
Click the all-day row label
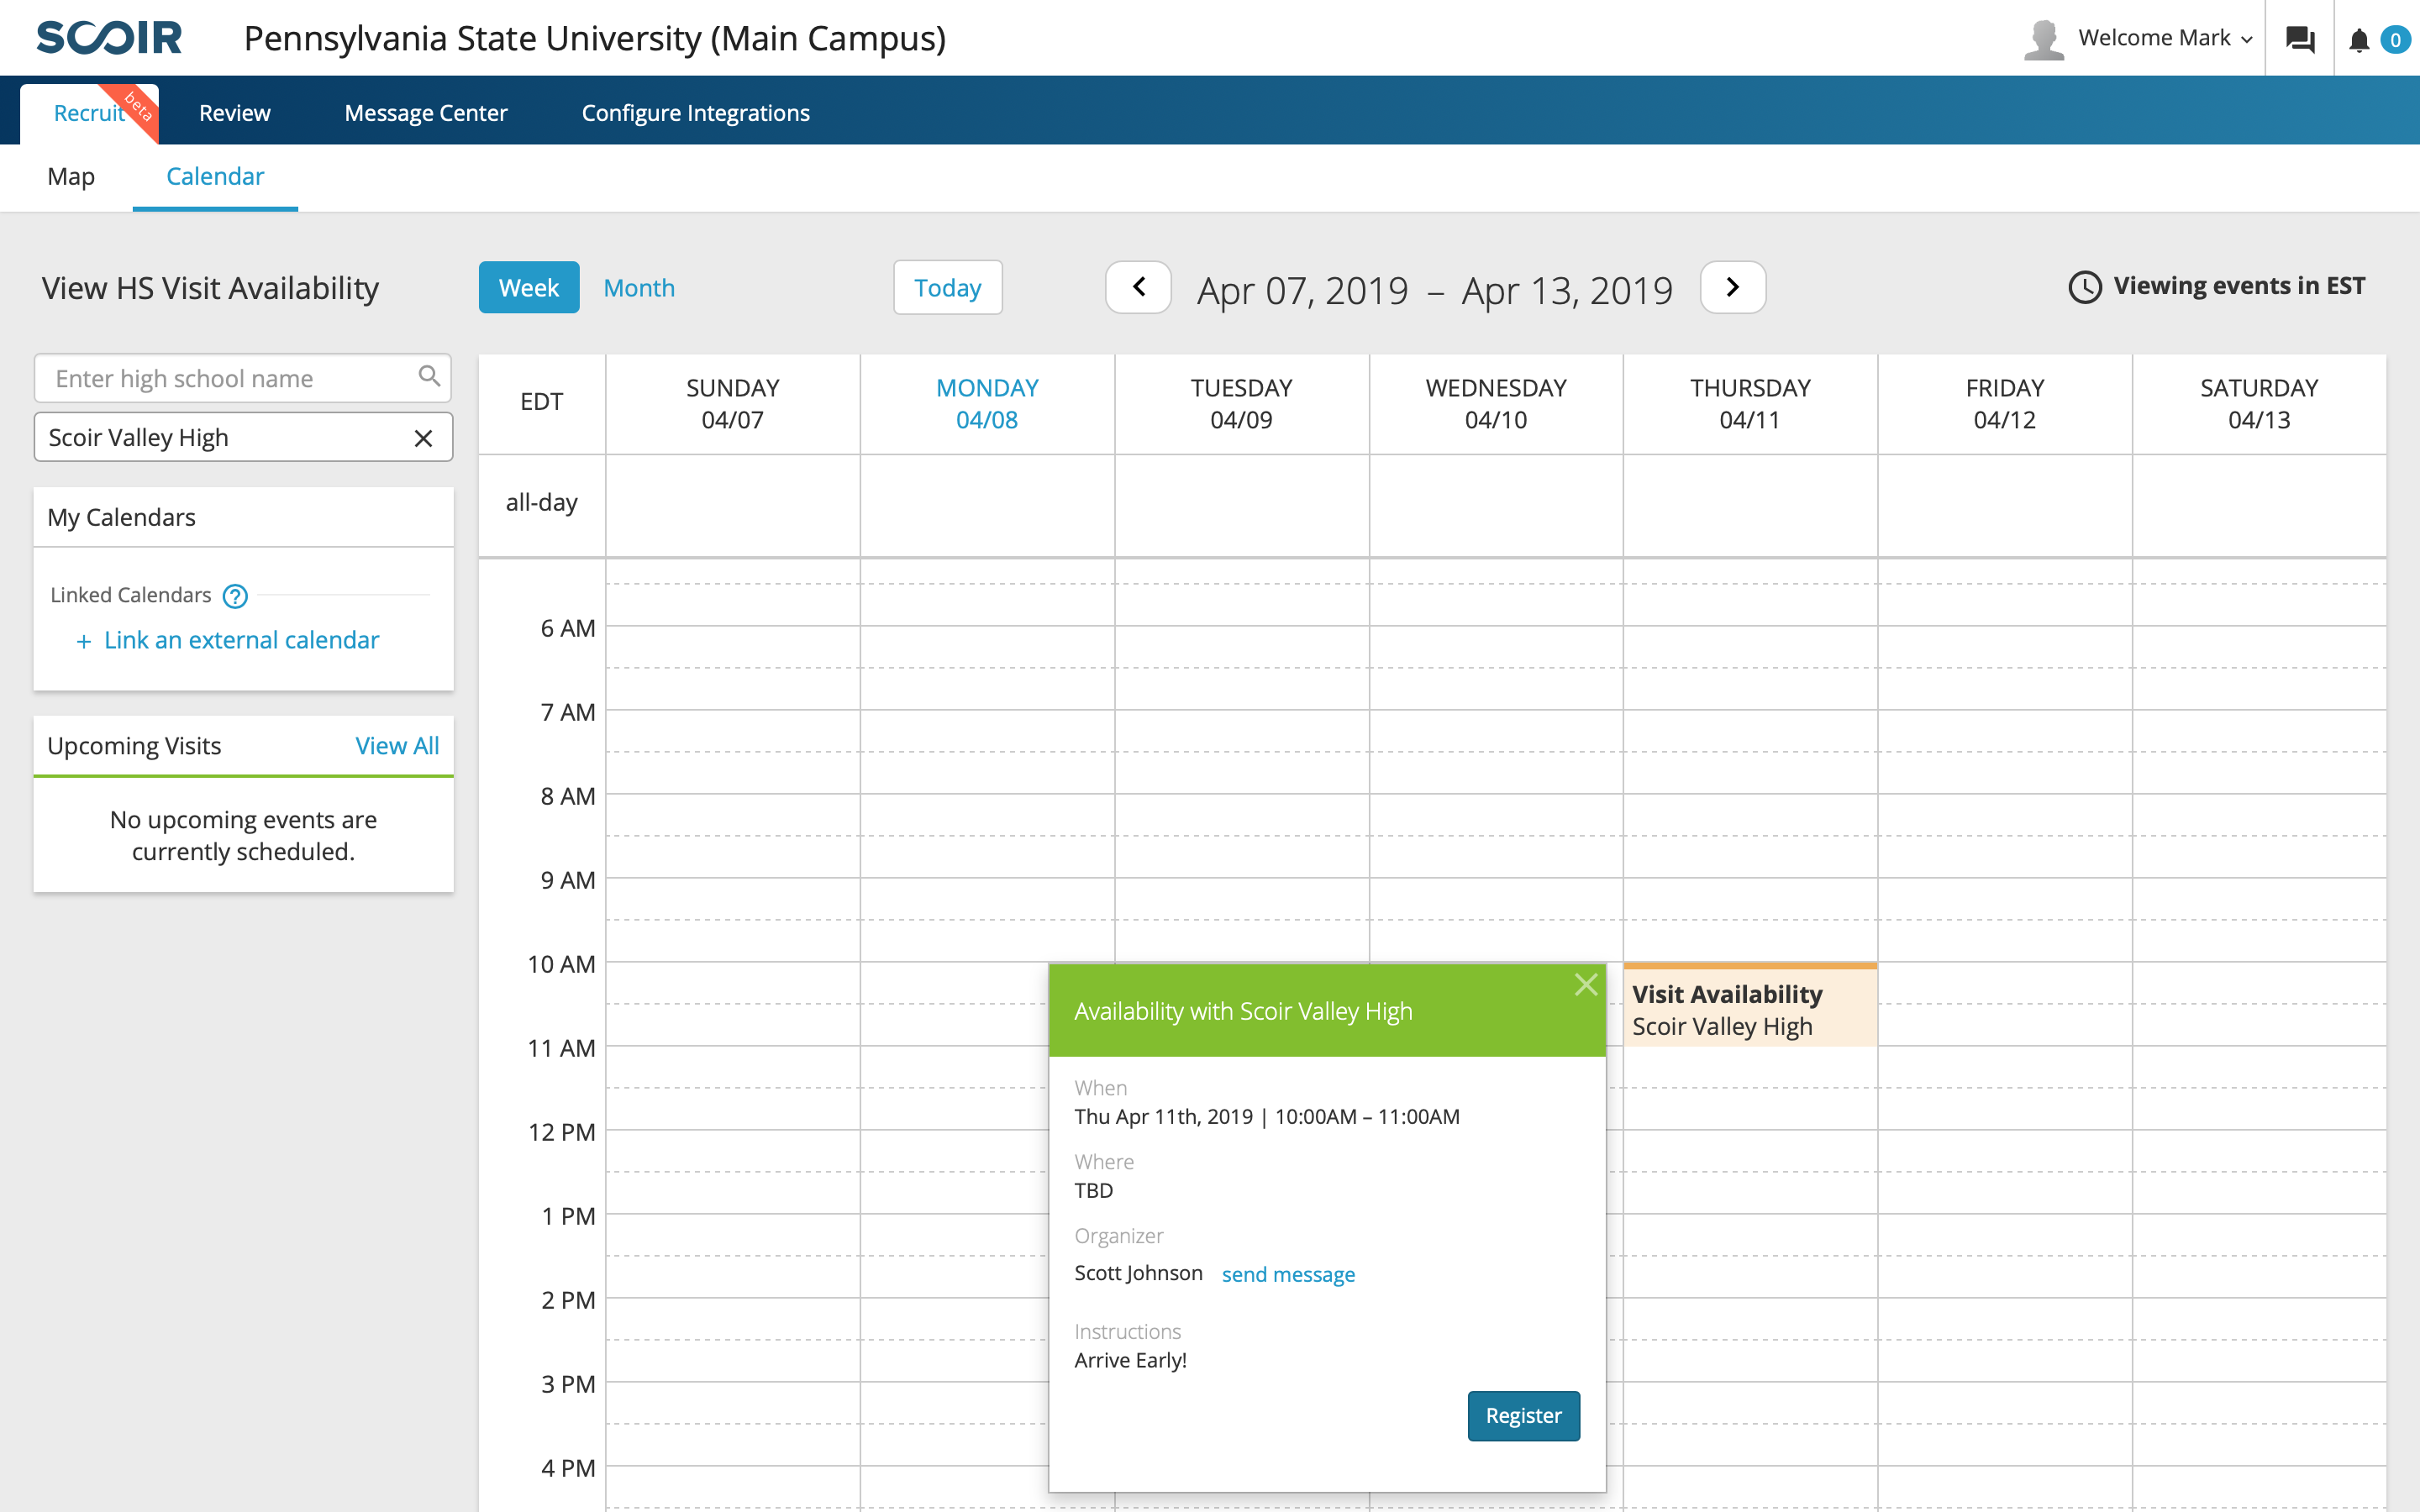pos(542,502)
